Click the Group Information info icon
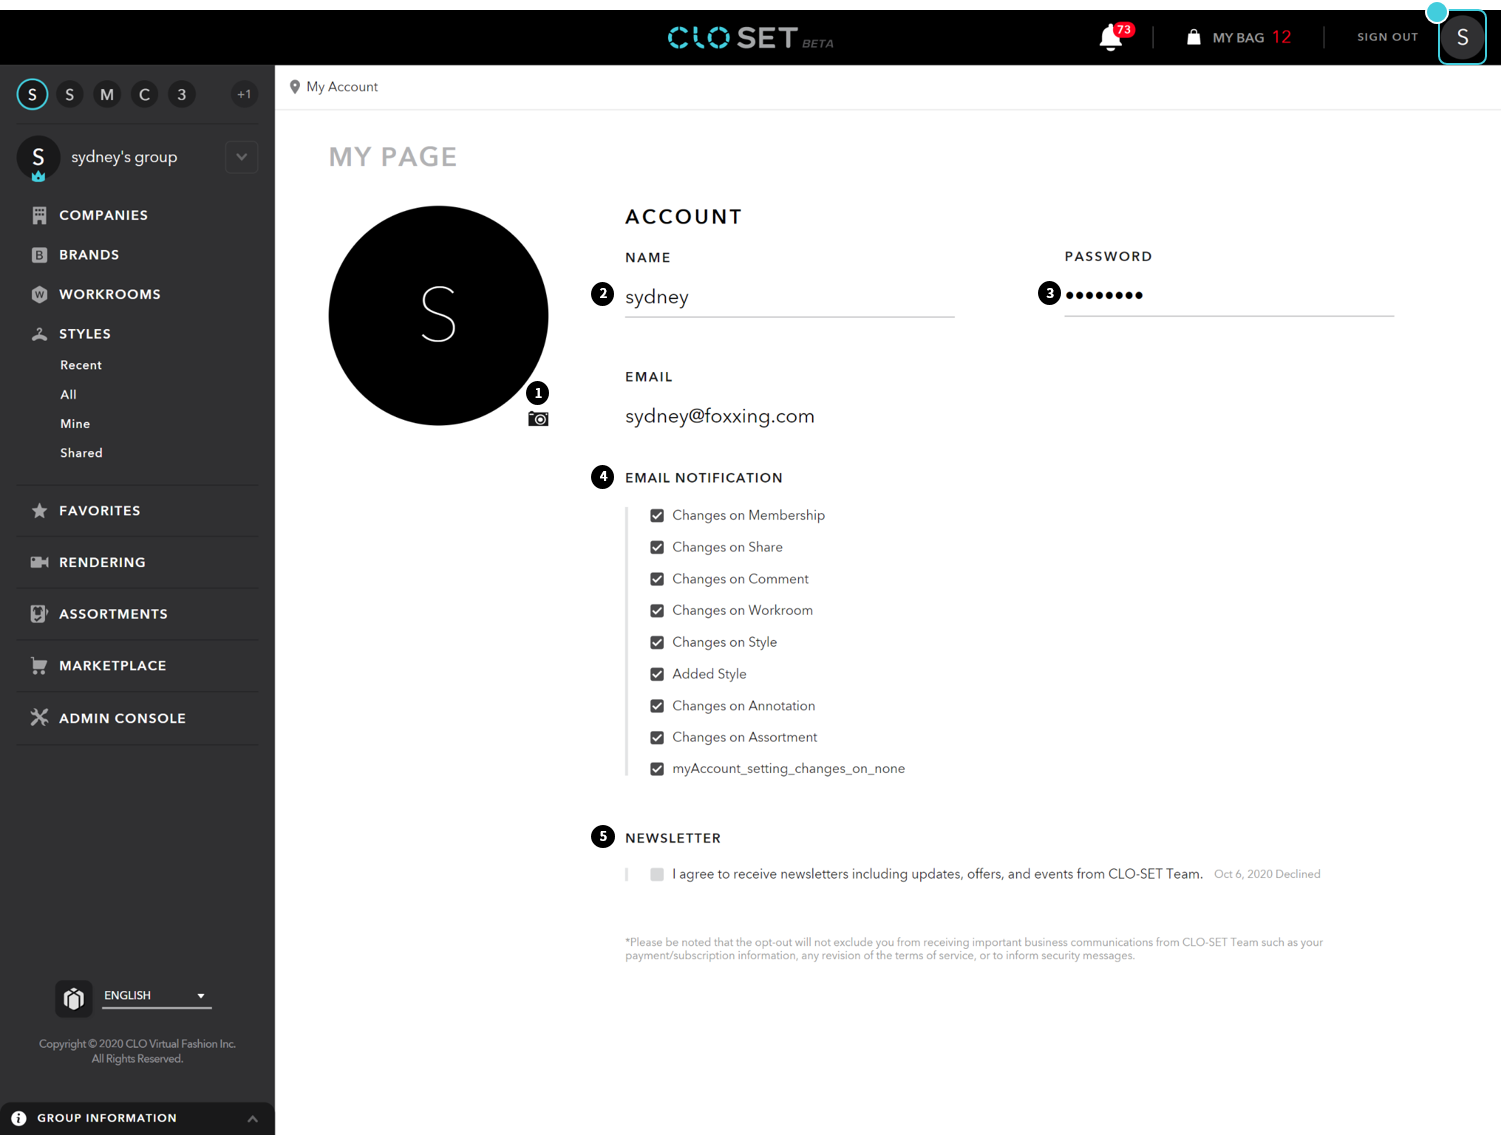 coord(18,1118)
